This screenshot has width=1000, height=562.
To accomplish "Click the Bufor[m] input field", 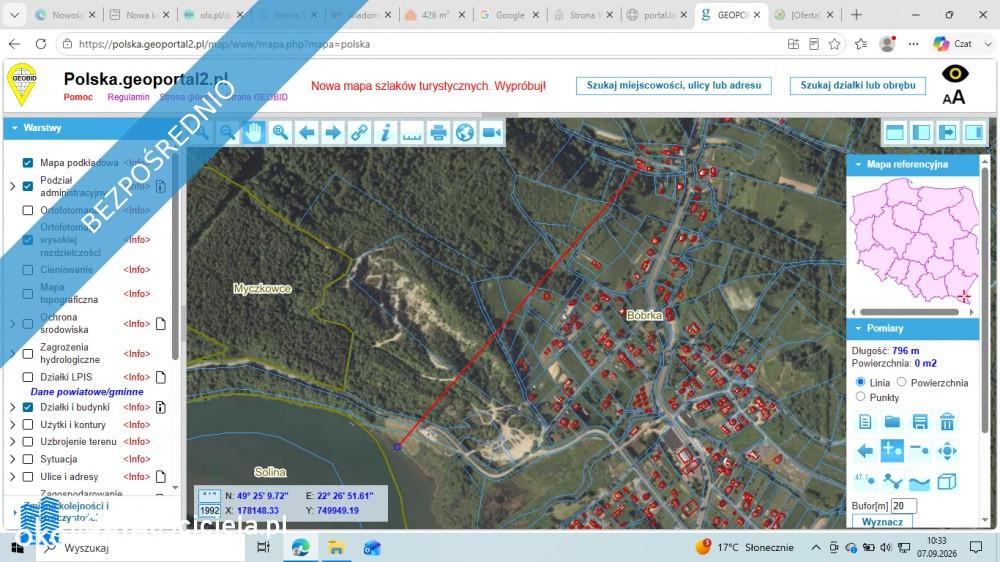I will [x=904, y=506].
